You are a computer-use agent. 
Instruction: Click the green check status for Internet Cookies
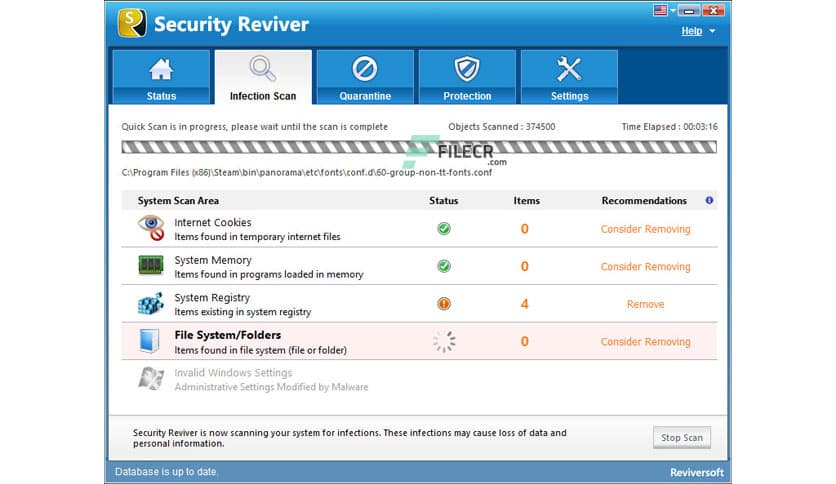click(444, 229)
